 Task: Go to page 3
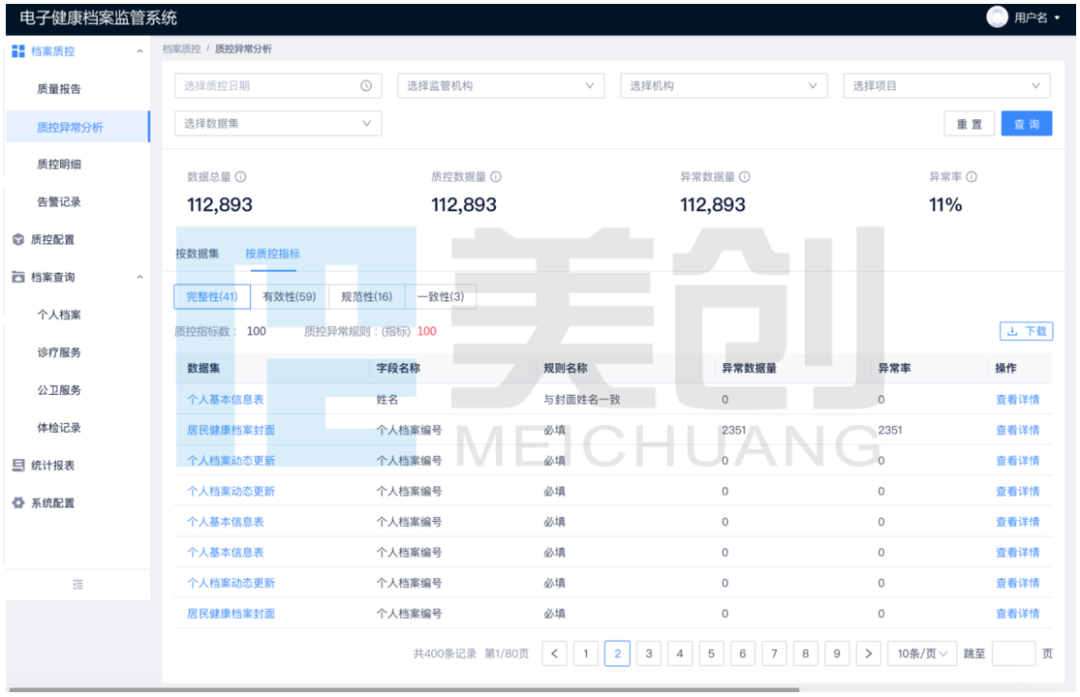(648, 654)
